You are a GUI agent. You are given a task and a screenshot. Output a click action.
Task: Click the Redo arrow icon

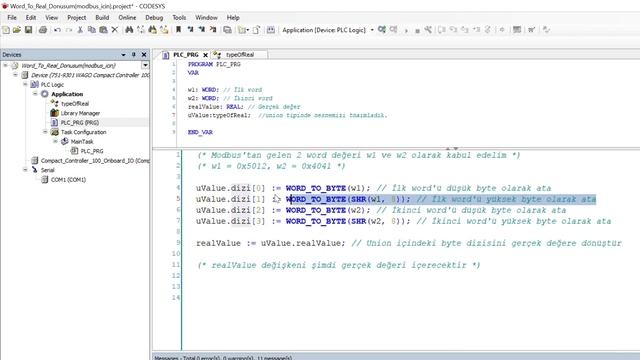69,30
